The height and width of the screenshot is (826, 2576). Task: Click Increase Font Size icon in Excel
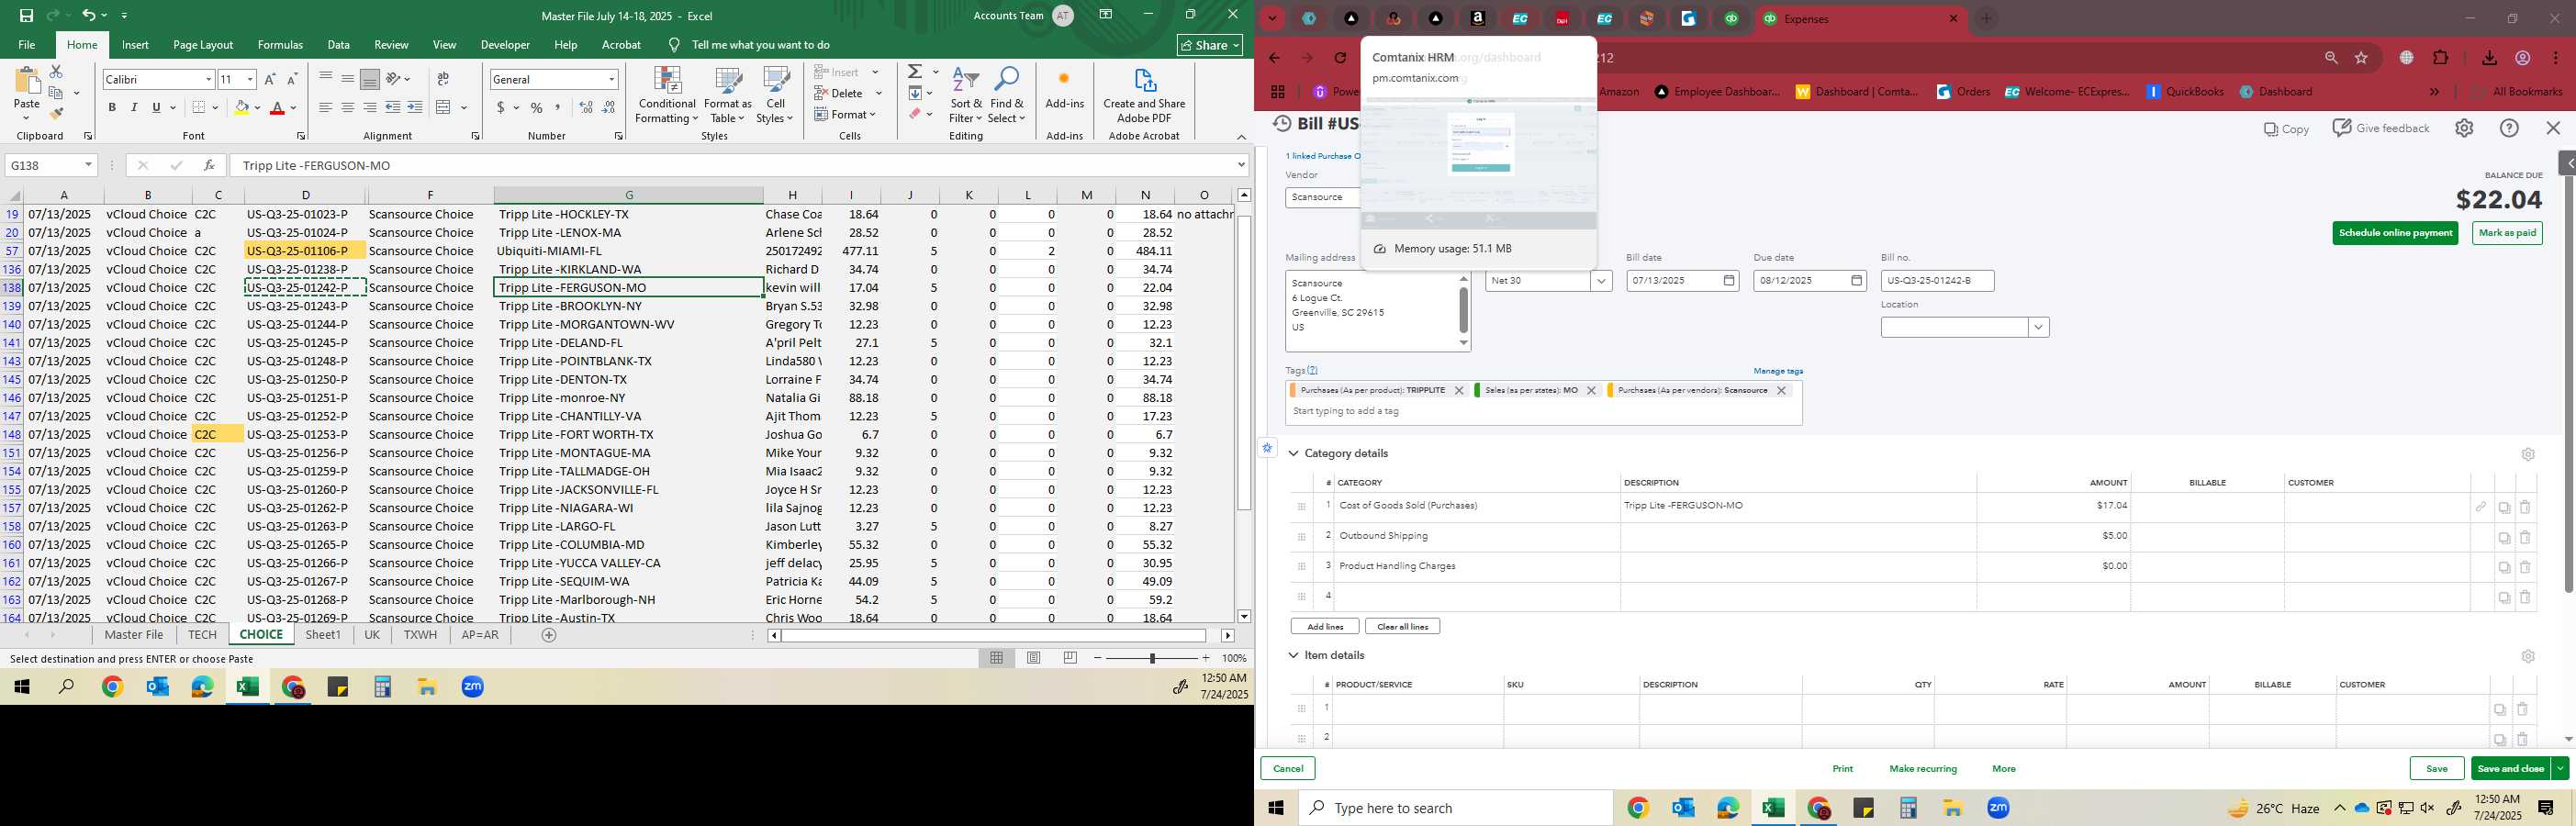click(270, 79)
